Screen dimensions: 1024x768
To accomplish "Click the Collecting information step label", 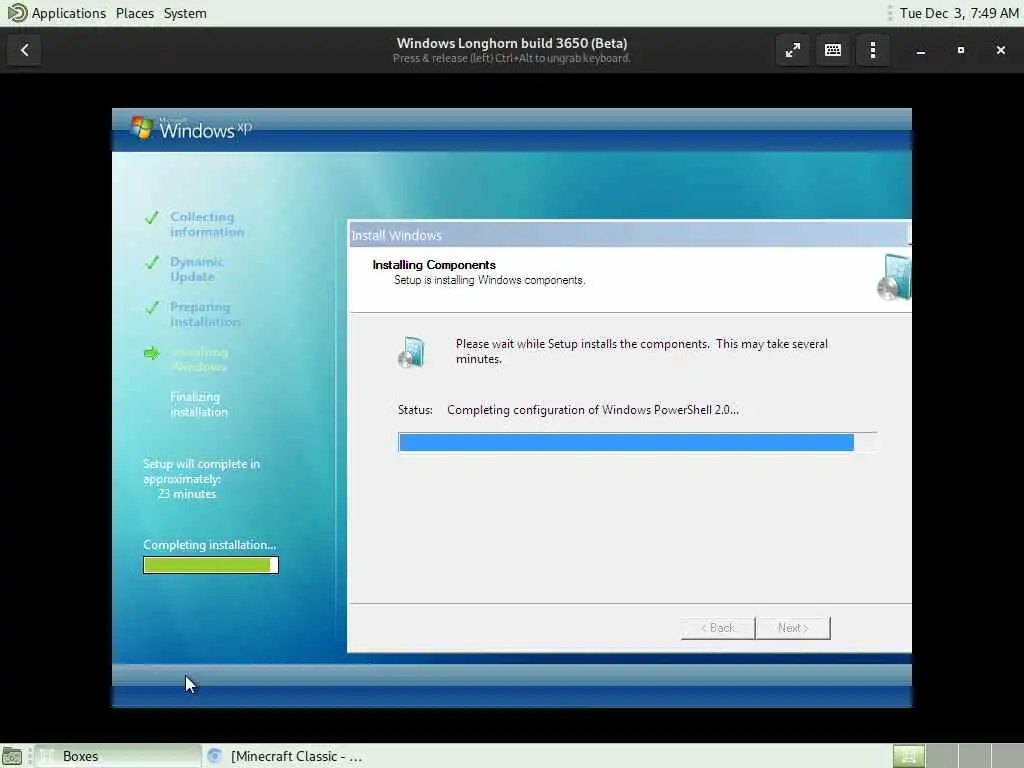I will [207, 224].
